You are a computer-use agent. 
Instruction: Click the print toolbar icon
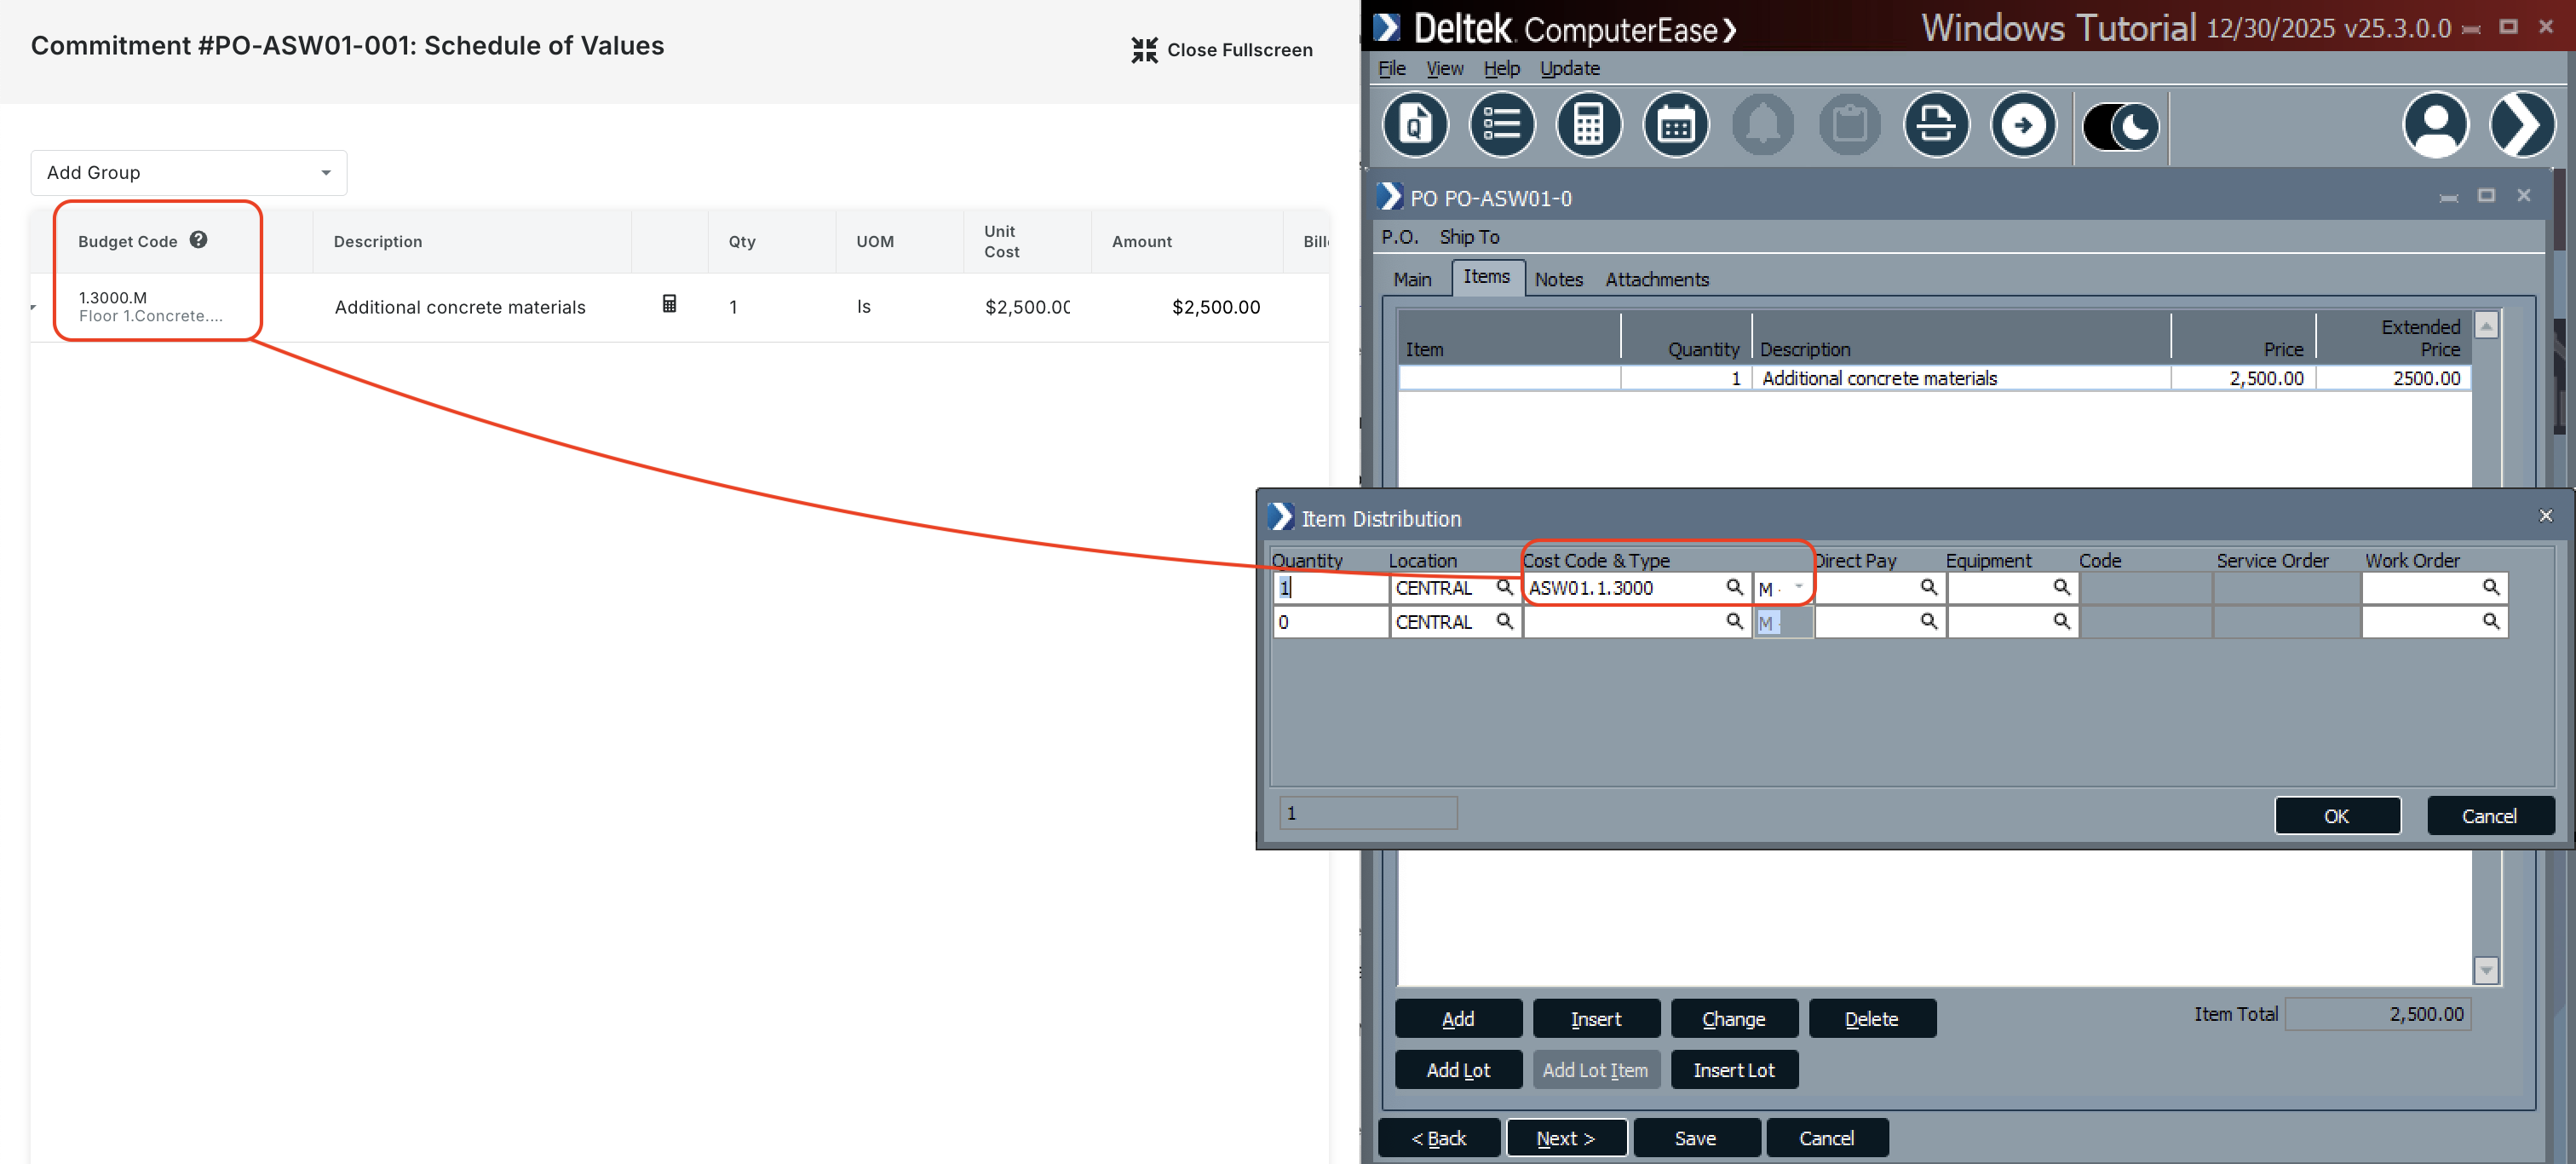[1936, 124]
